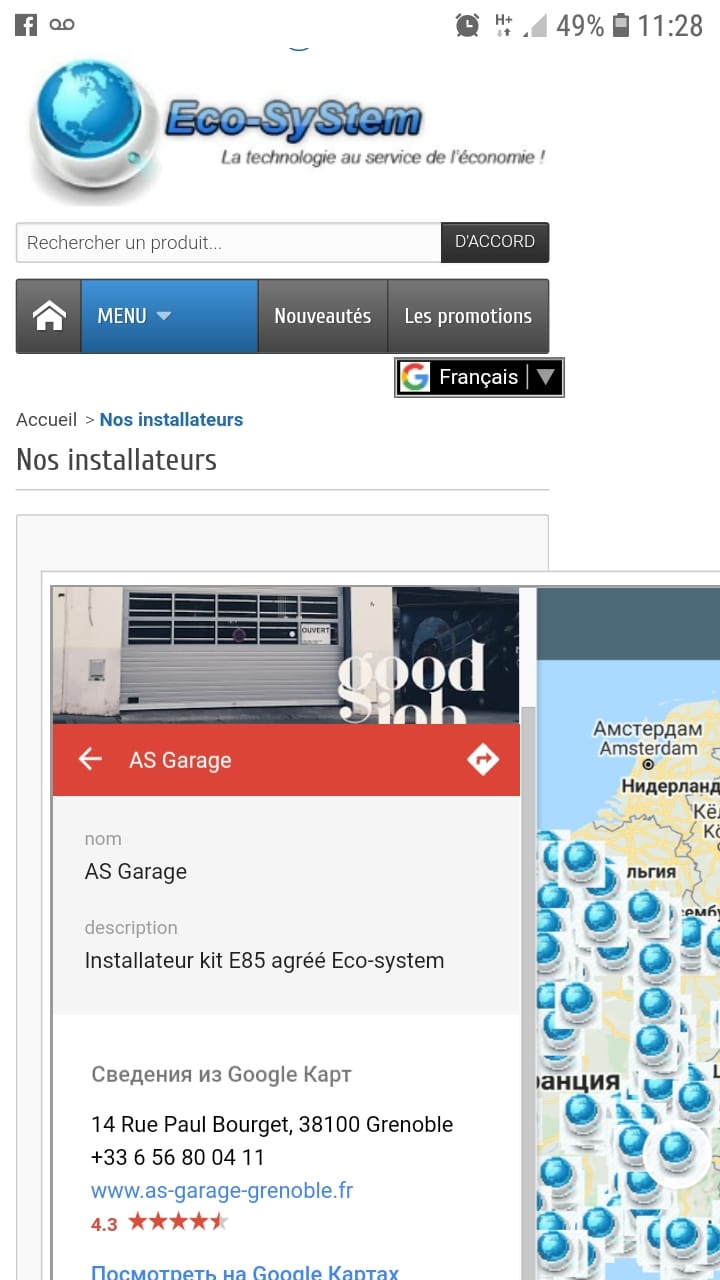
Task: Tap the 4.3 star rating
Action: pyautogui.click(x=160, y=1222)
